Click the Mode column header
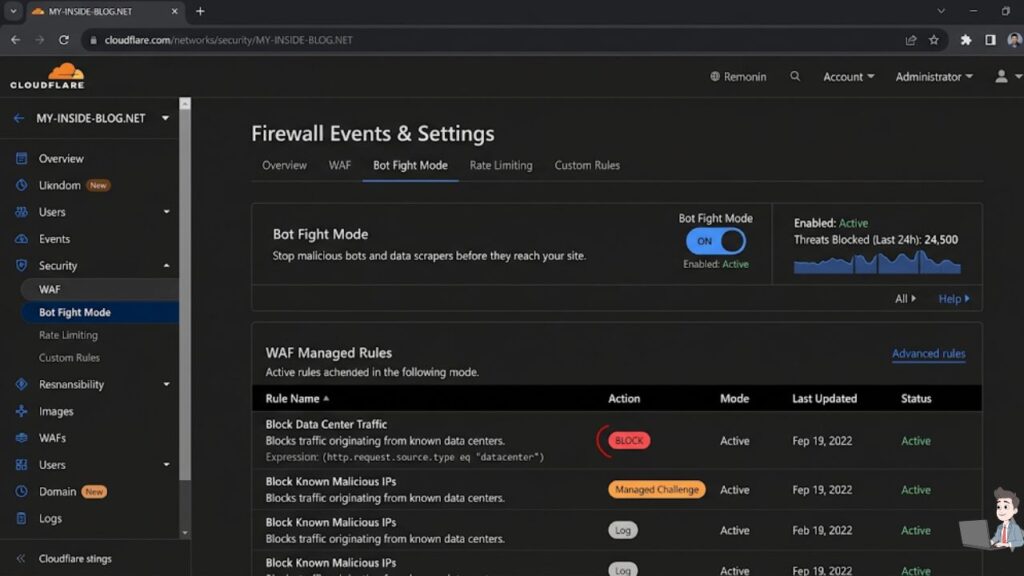The height and width of the screenshot is (576, 1024). click(x=734, y=398)
